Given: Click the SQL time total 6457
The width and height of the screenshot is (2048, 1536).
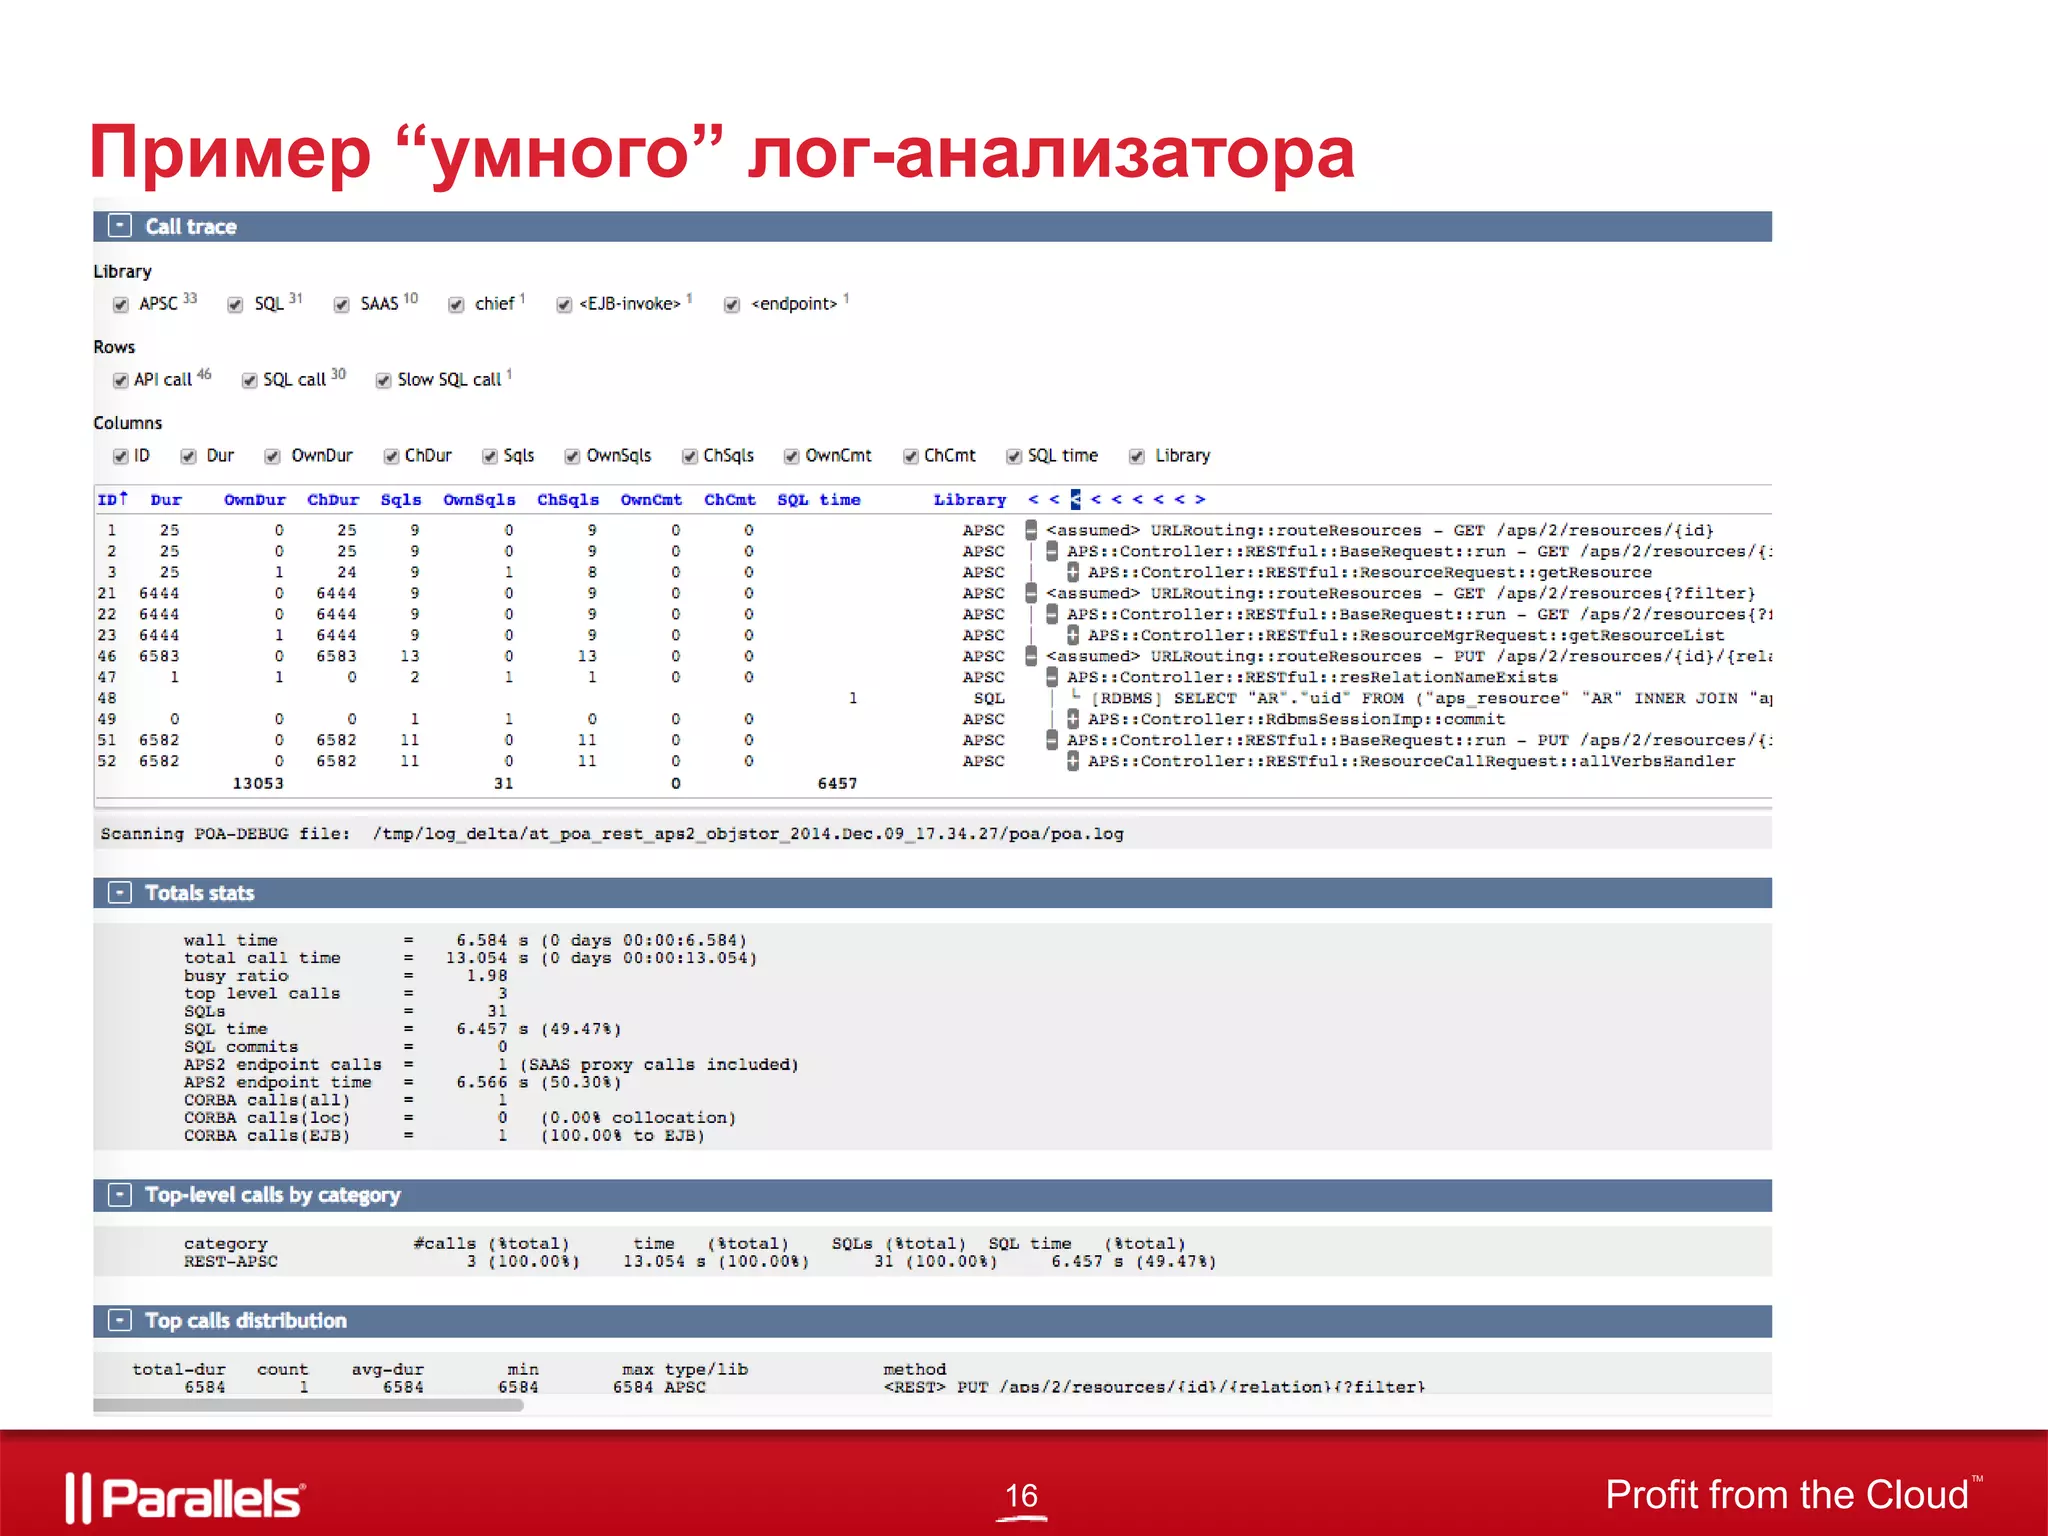Looking at the screenshot, I should pos(837,783).
